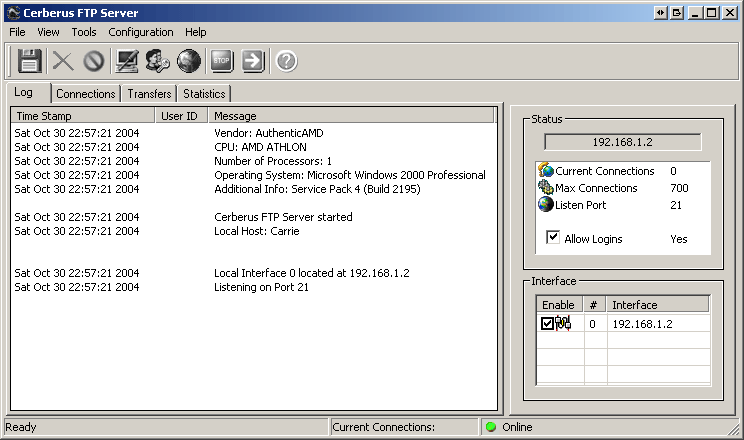Image resolution: width=744 pixels, height=440 pixels.
Task: Click the title bar double-arrow button
Action: 660,13
